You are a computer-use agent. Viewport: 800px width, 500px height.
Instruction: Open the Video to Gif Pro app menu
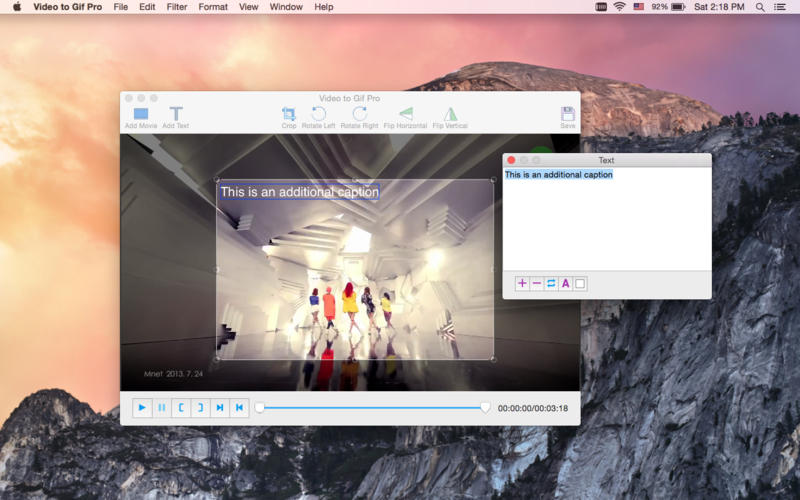(67, 7)
